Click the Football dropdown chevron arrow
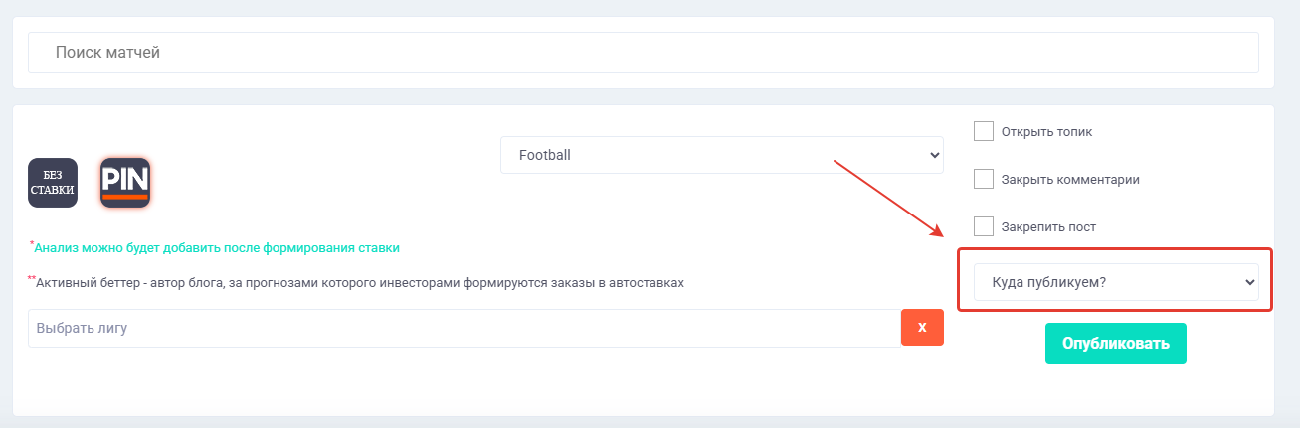The width and height of the screenshot is (1300, 428). [x=934, y=155]
